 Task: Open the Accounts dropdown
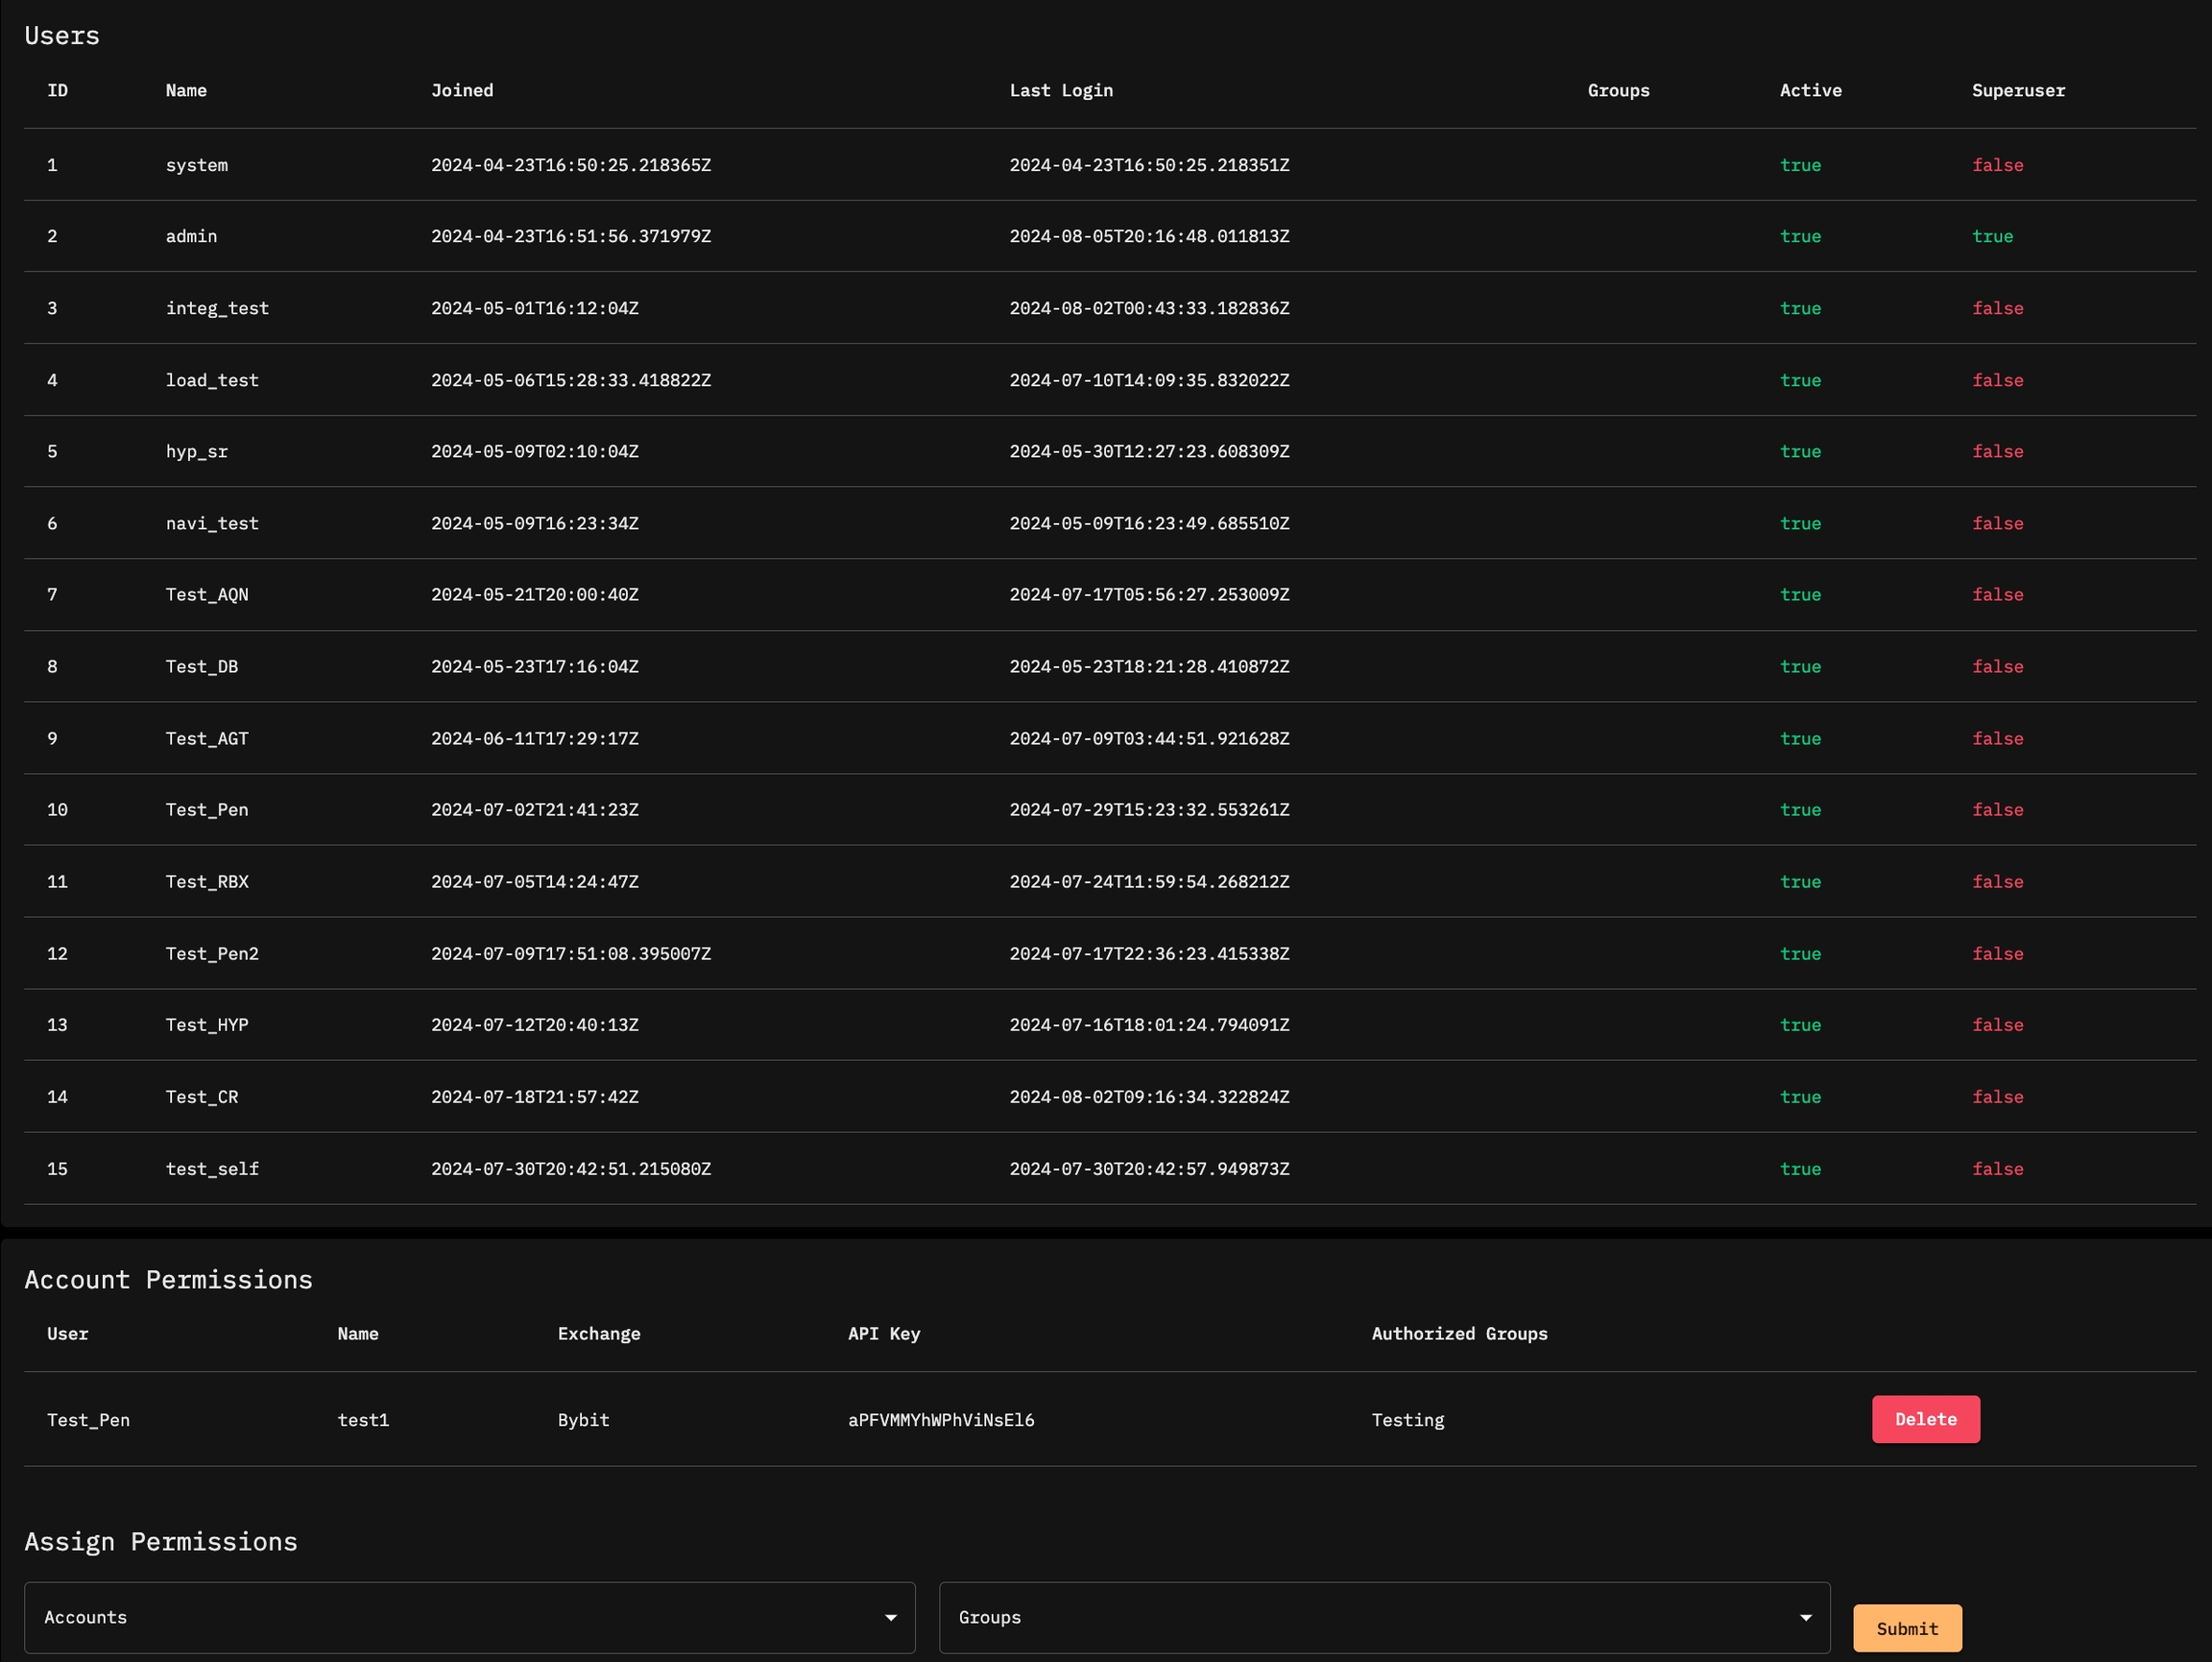(x=469, y=1617)
